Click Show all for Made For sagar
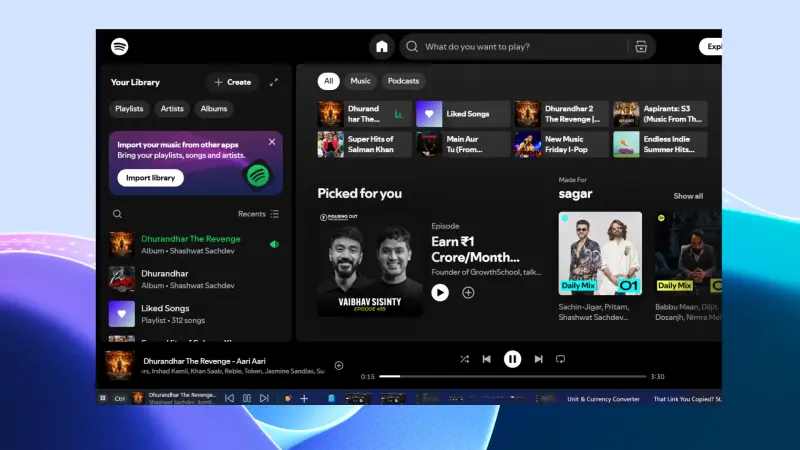Screen dimensions: 800x450 tap(688, 196)
